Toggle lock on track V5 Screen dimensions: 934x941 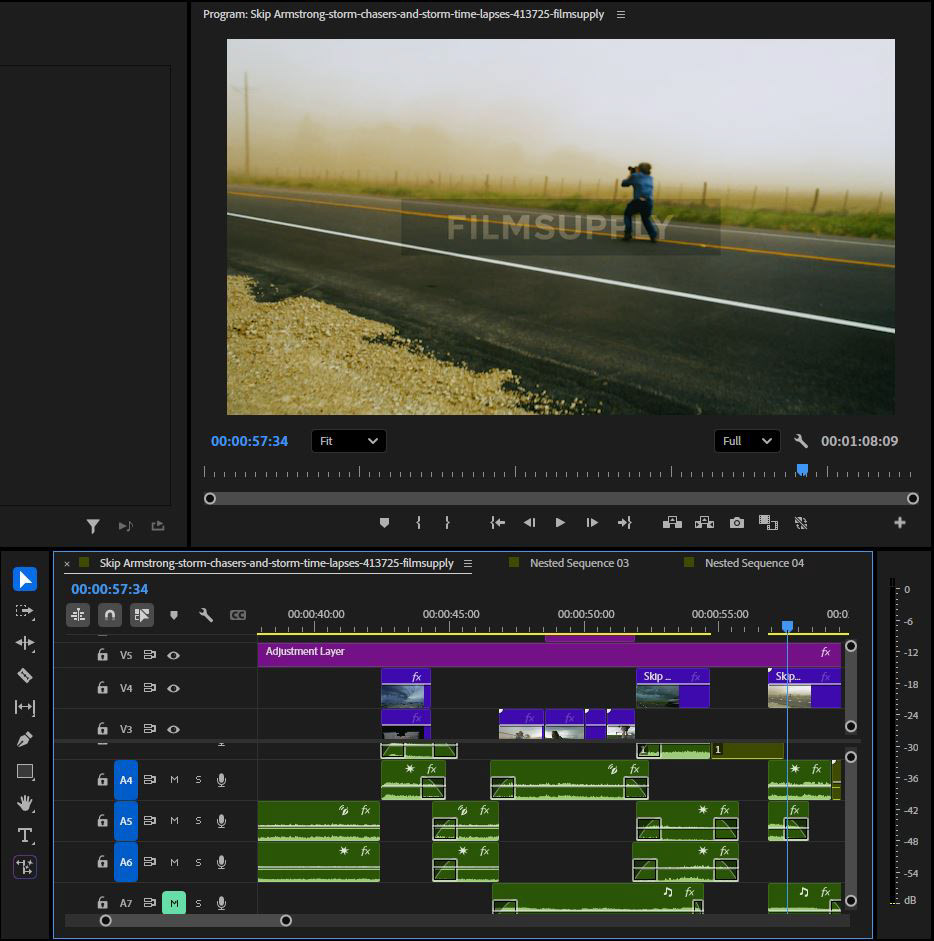(103, 655)
